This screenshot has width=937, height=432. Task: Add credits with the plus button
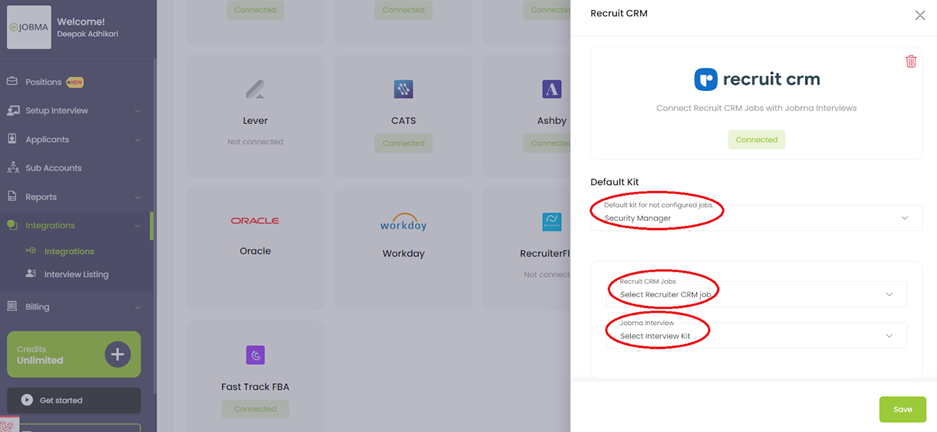coord(118,354)
